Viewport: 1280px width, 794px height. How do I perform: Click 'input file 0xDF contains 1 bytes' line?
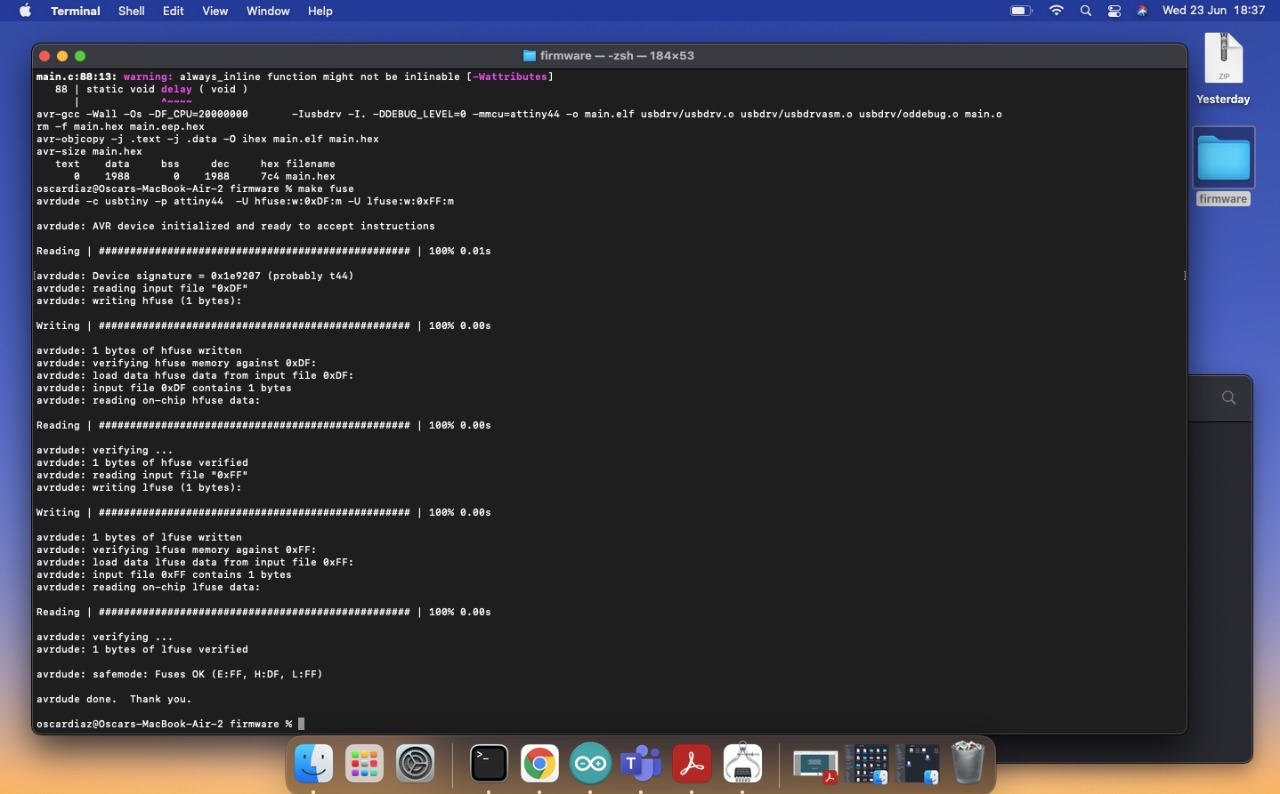(164, 388)
